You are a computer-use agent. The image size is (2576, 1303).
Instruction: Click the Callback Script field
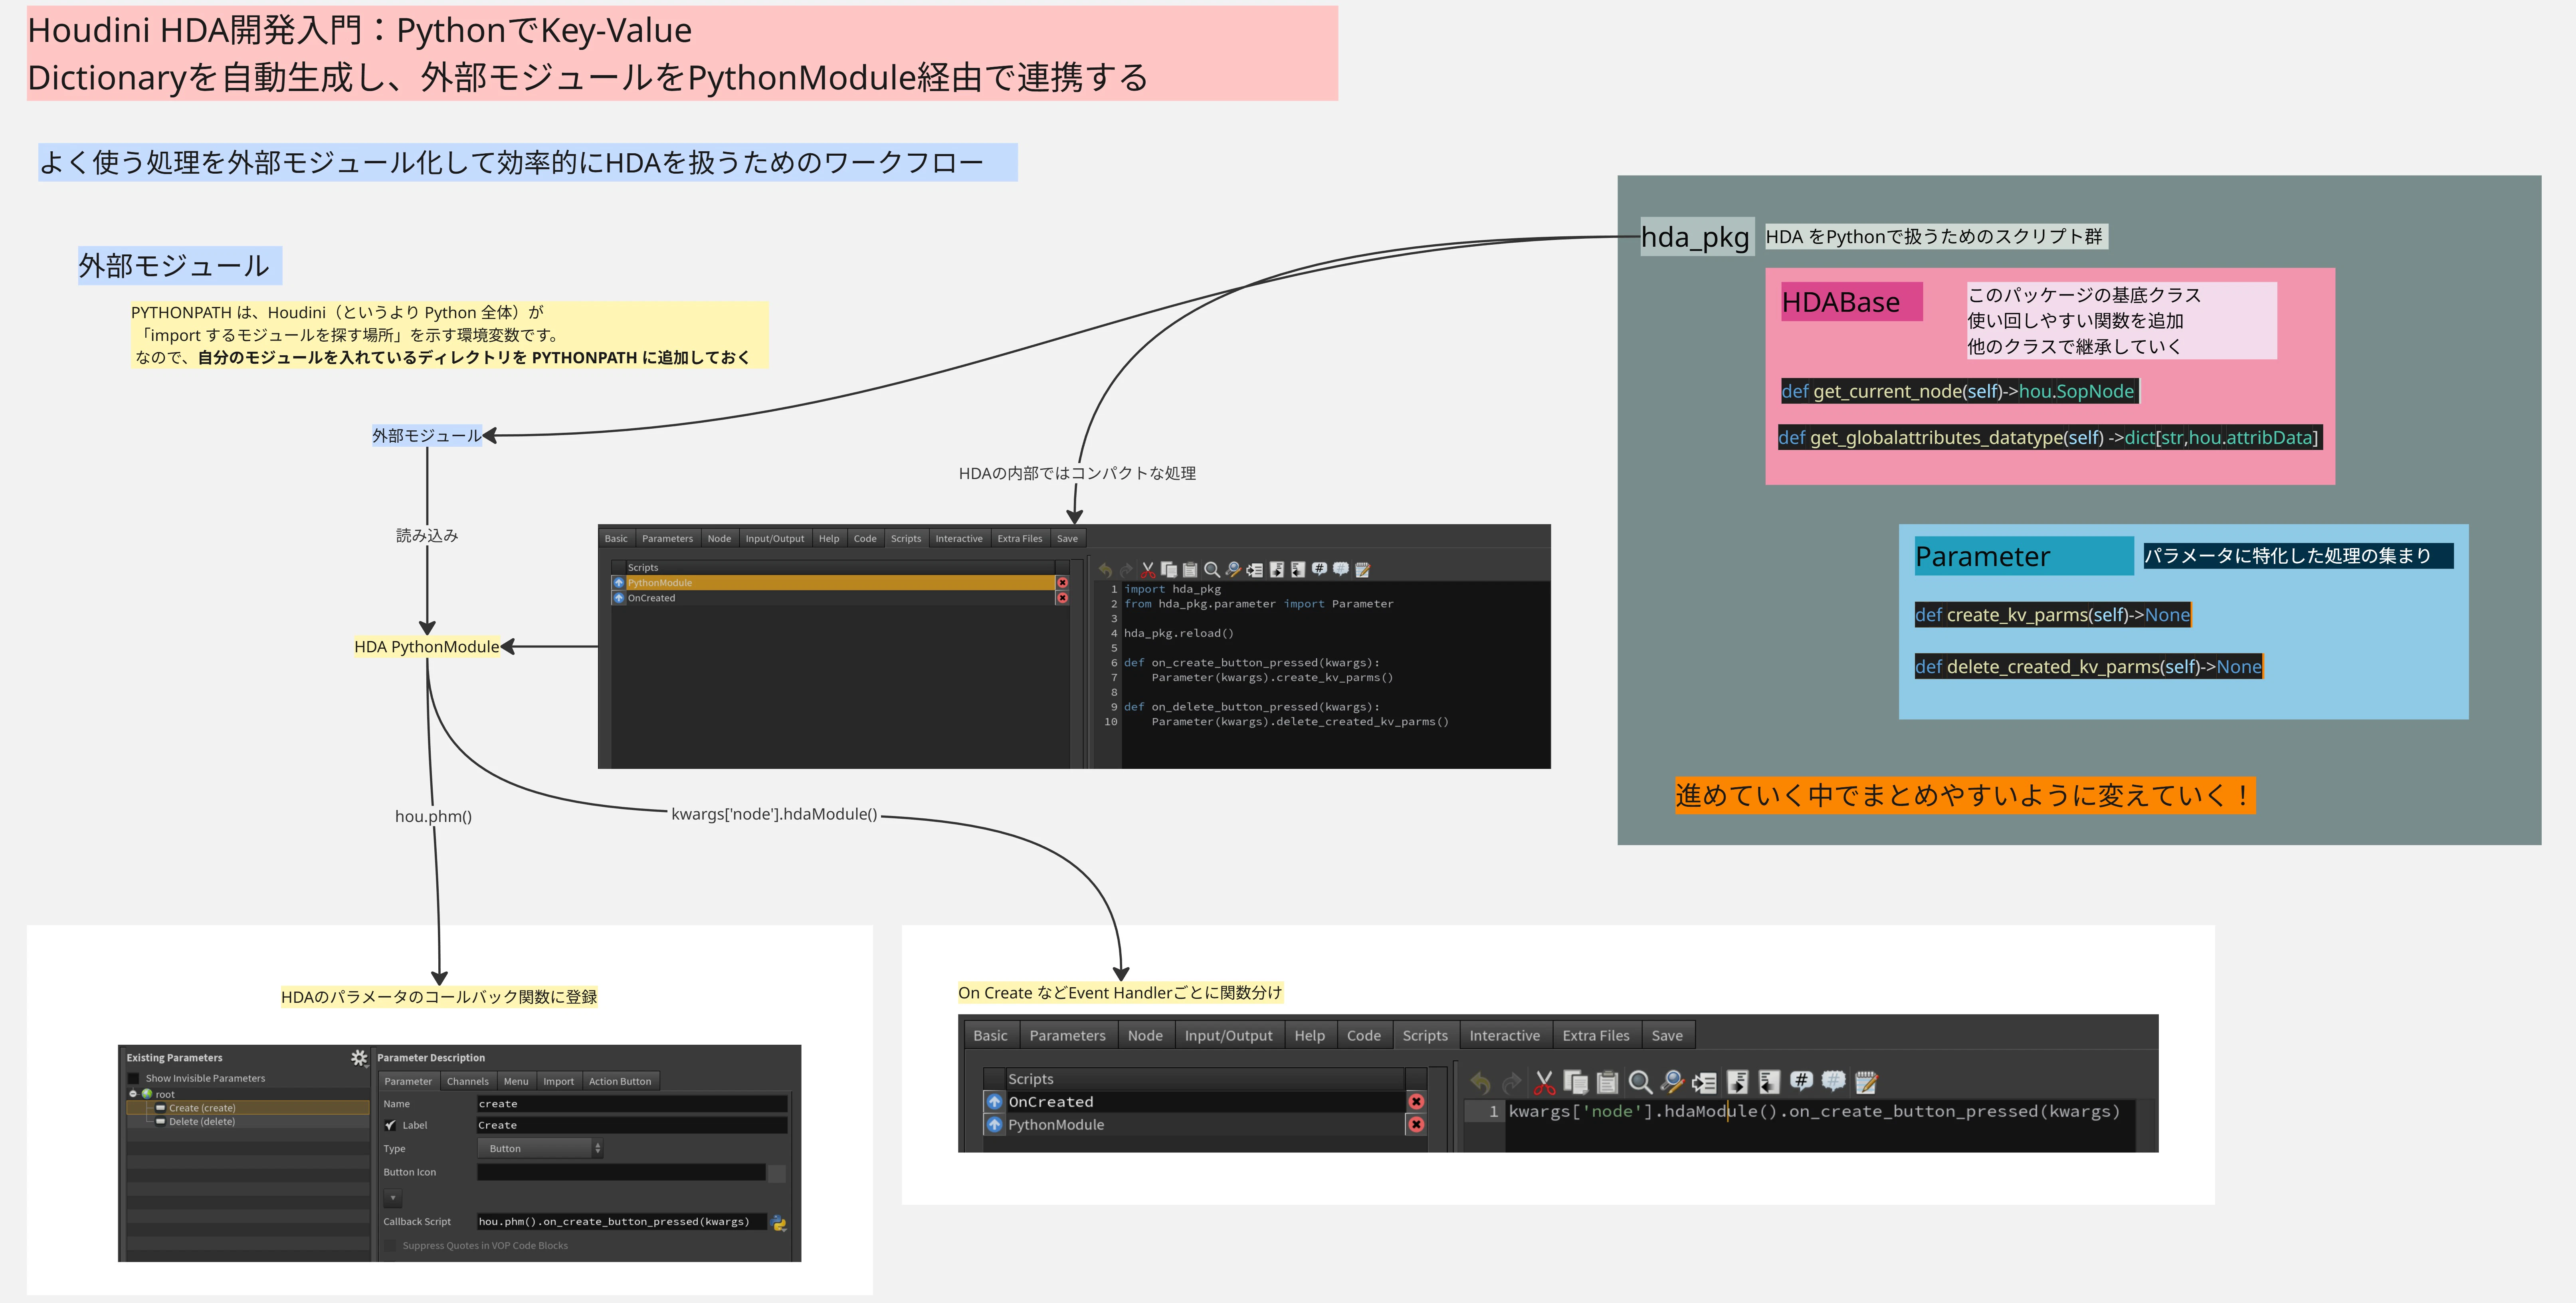(621, 1222)
